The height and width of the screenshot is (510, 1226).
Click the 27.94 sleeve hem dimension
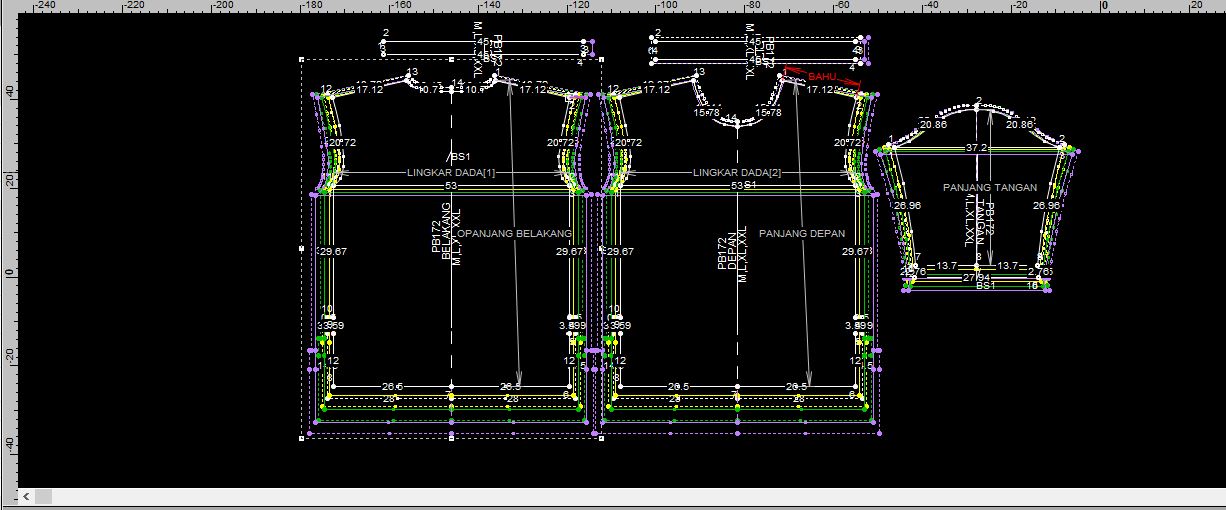click(x=976, y=277)
